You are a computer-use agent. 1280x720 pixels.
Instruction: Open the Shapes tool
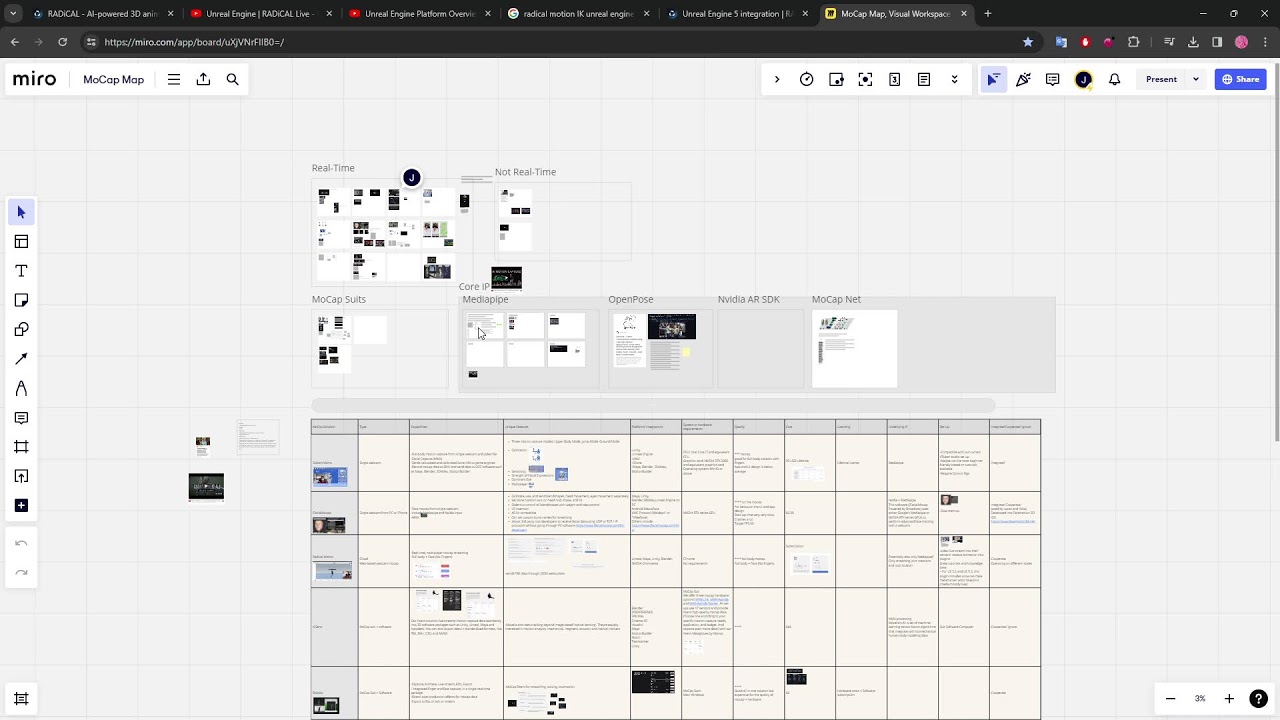click(21, 329)
